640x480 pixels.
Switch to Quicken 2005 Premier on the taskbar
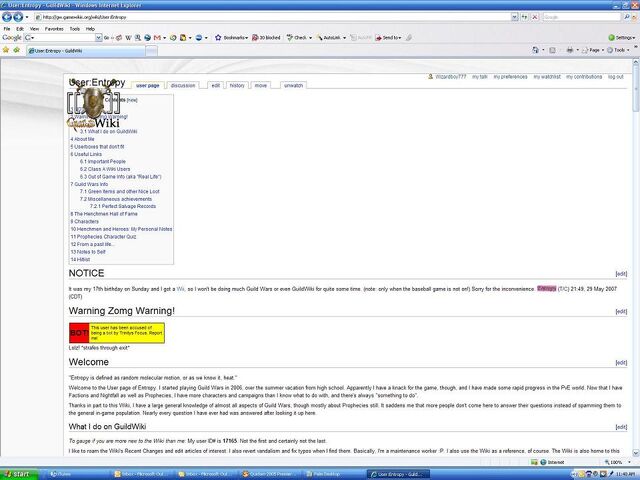coord(270,474)
